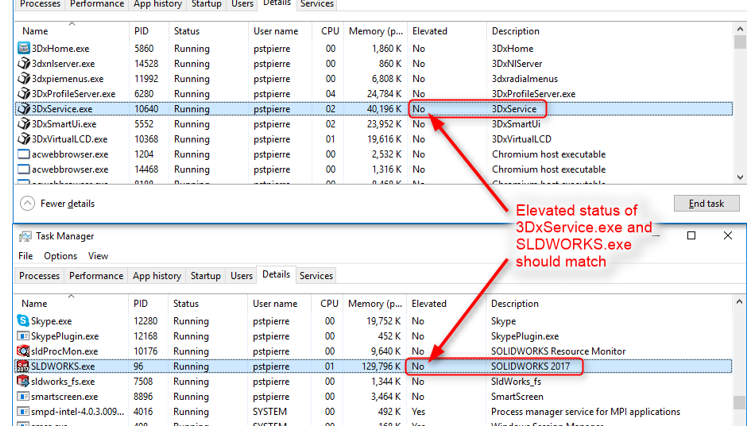The image size is (756, 426).
Task: Click upper list scroll down arrow
Action: coord(740,177)
